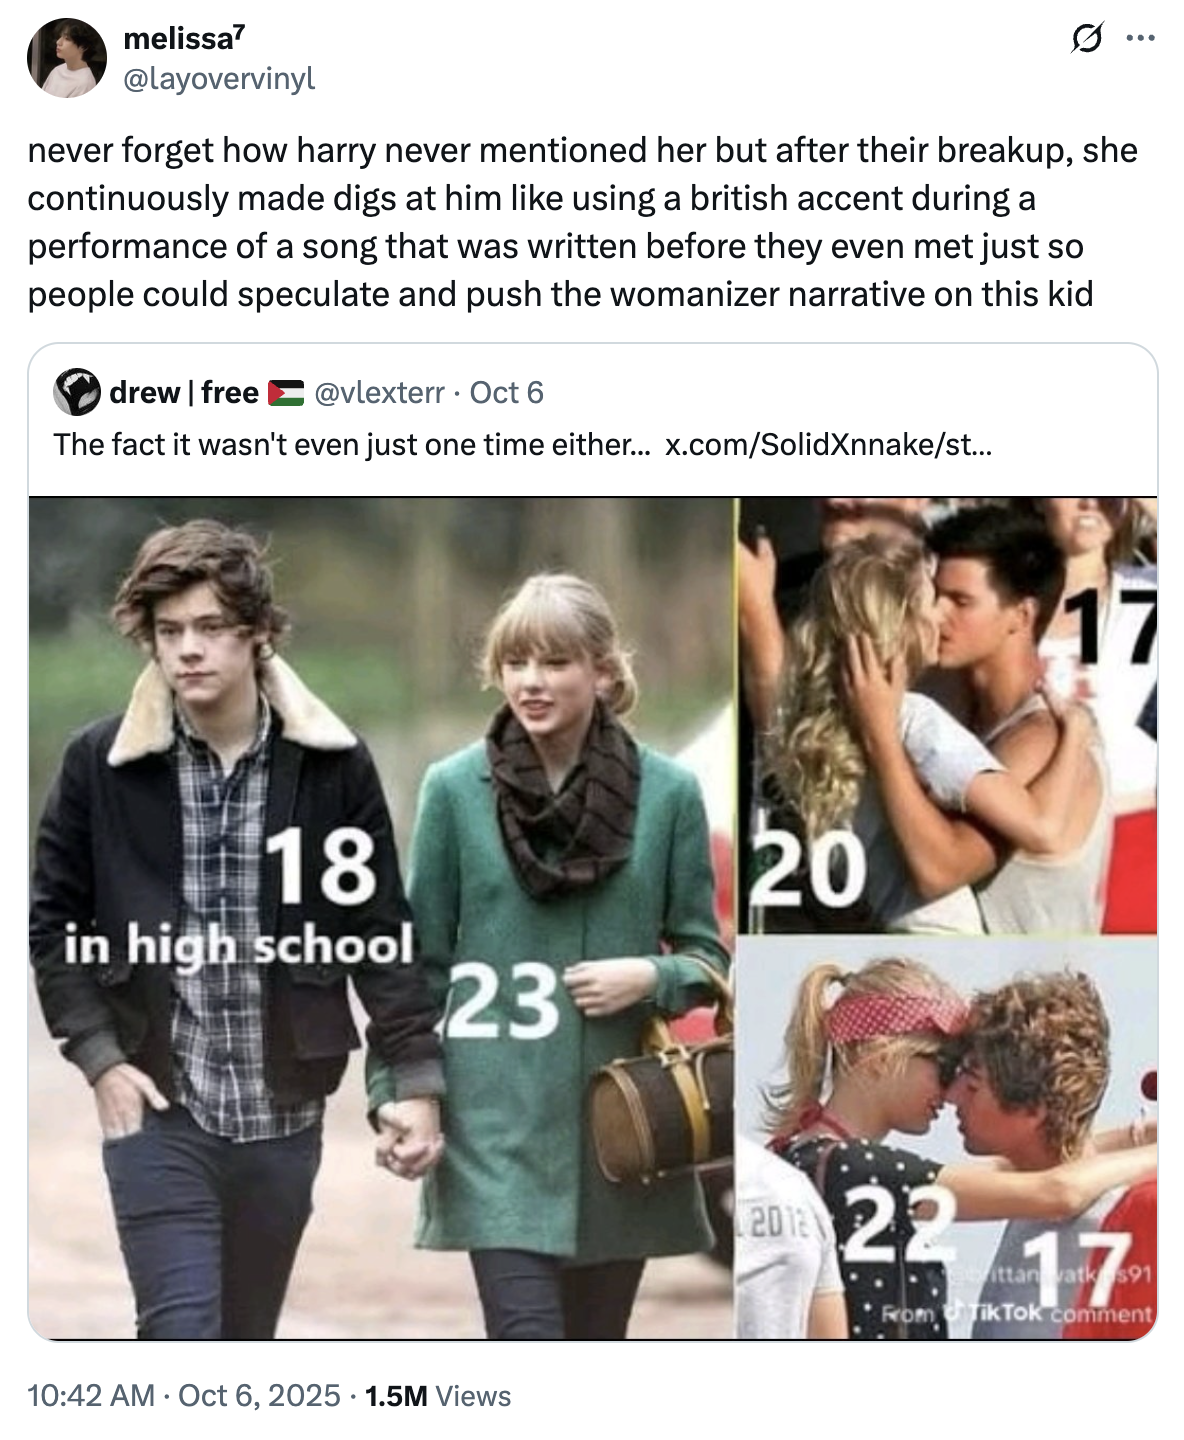This screenshot has height=1440, width=1184.
Task: Click "in high school" caption on image
Action: pos(238,945)
